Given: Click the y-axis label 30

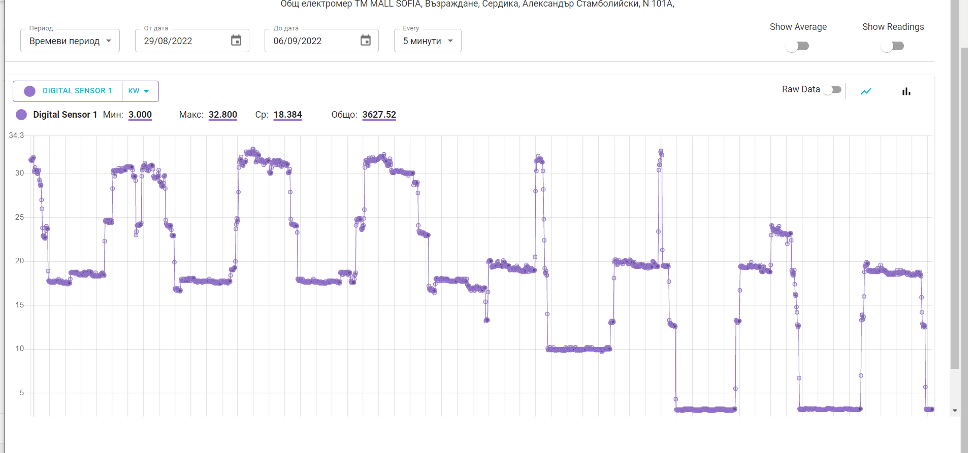Looking at the screenshot, I should click(20, 173).
